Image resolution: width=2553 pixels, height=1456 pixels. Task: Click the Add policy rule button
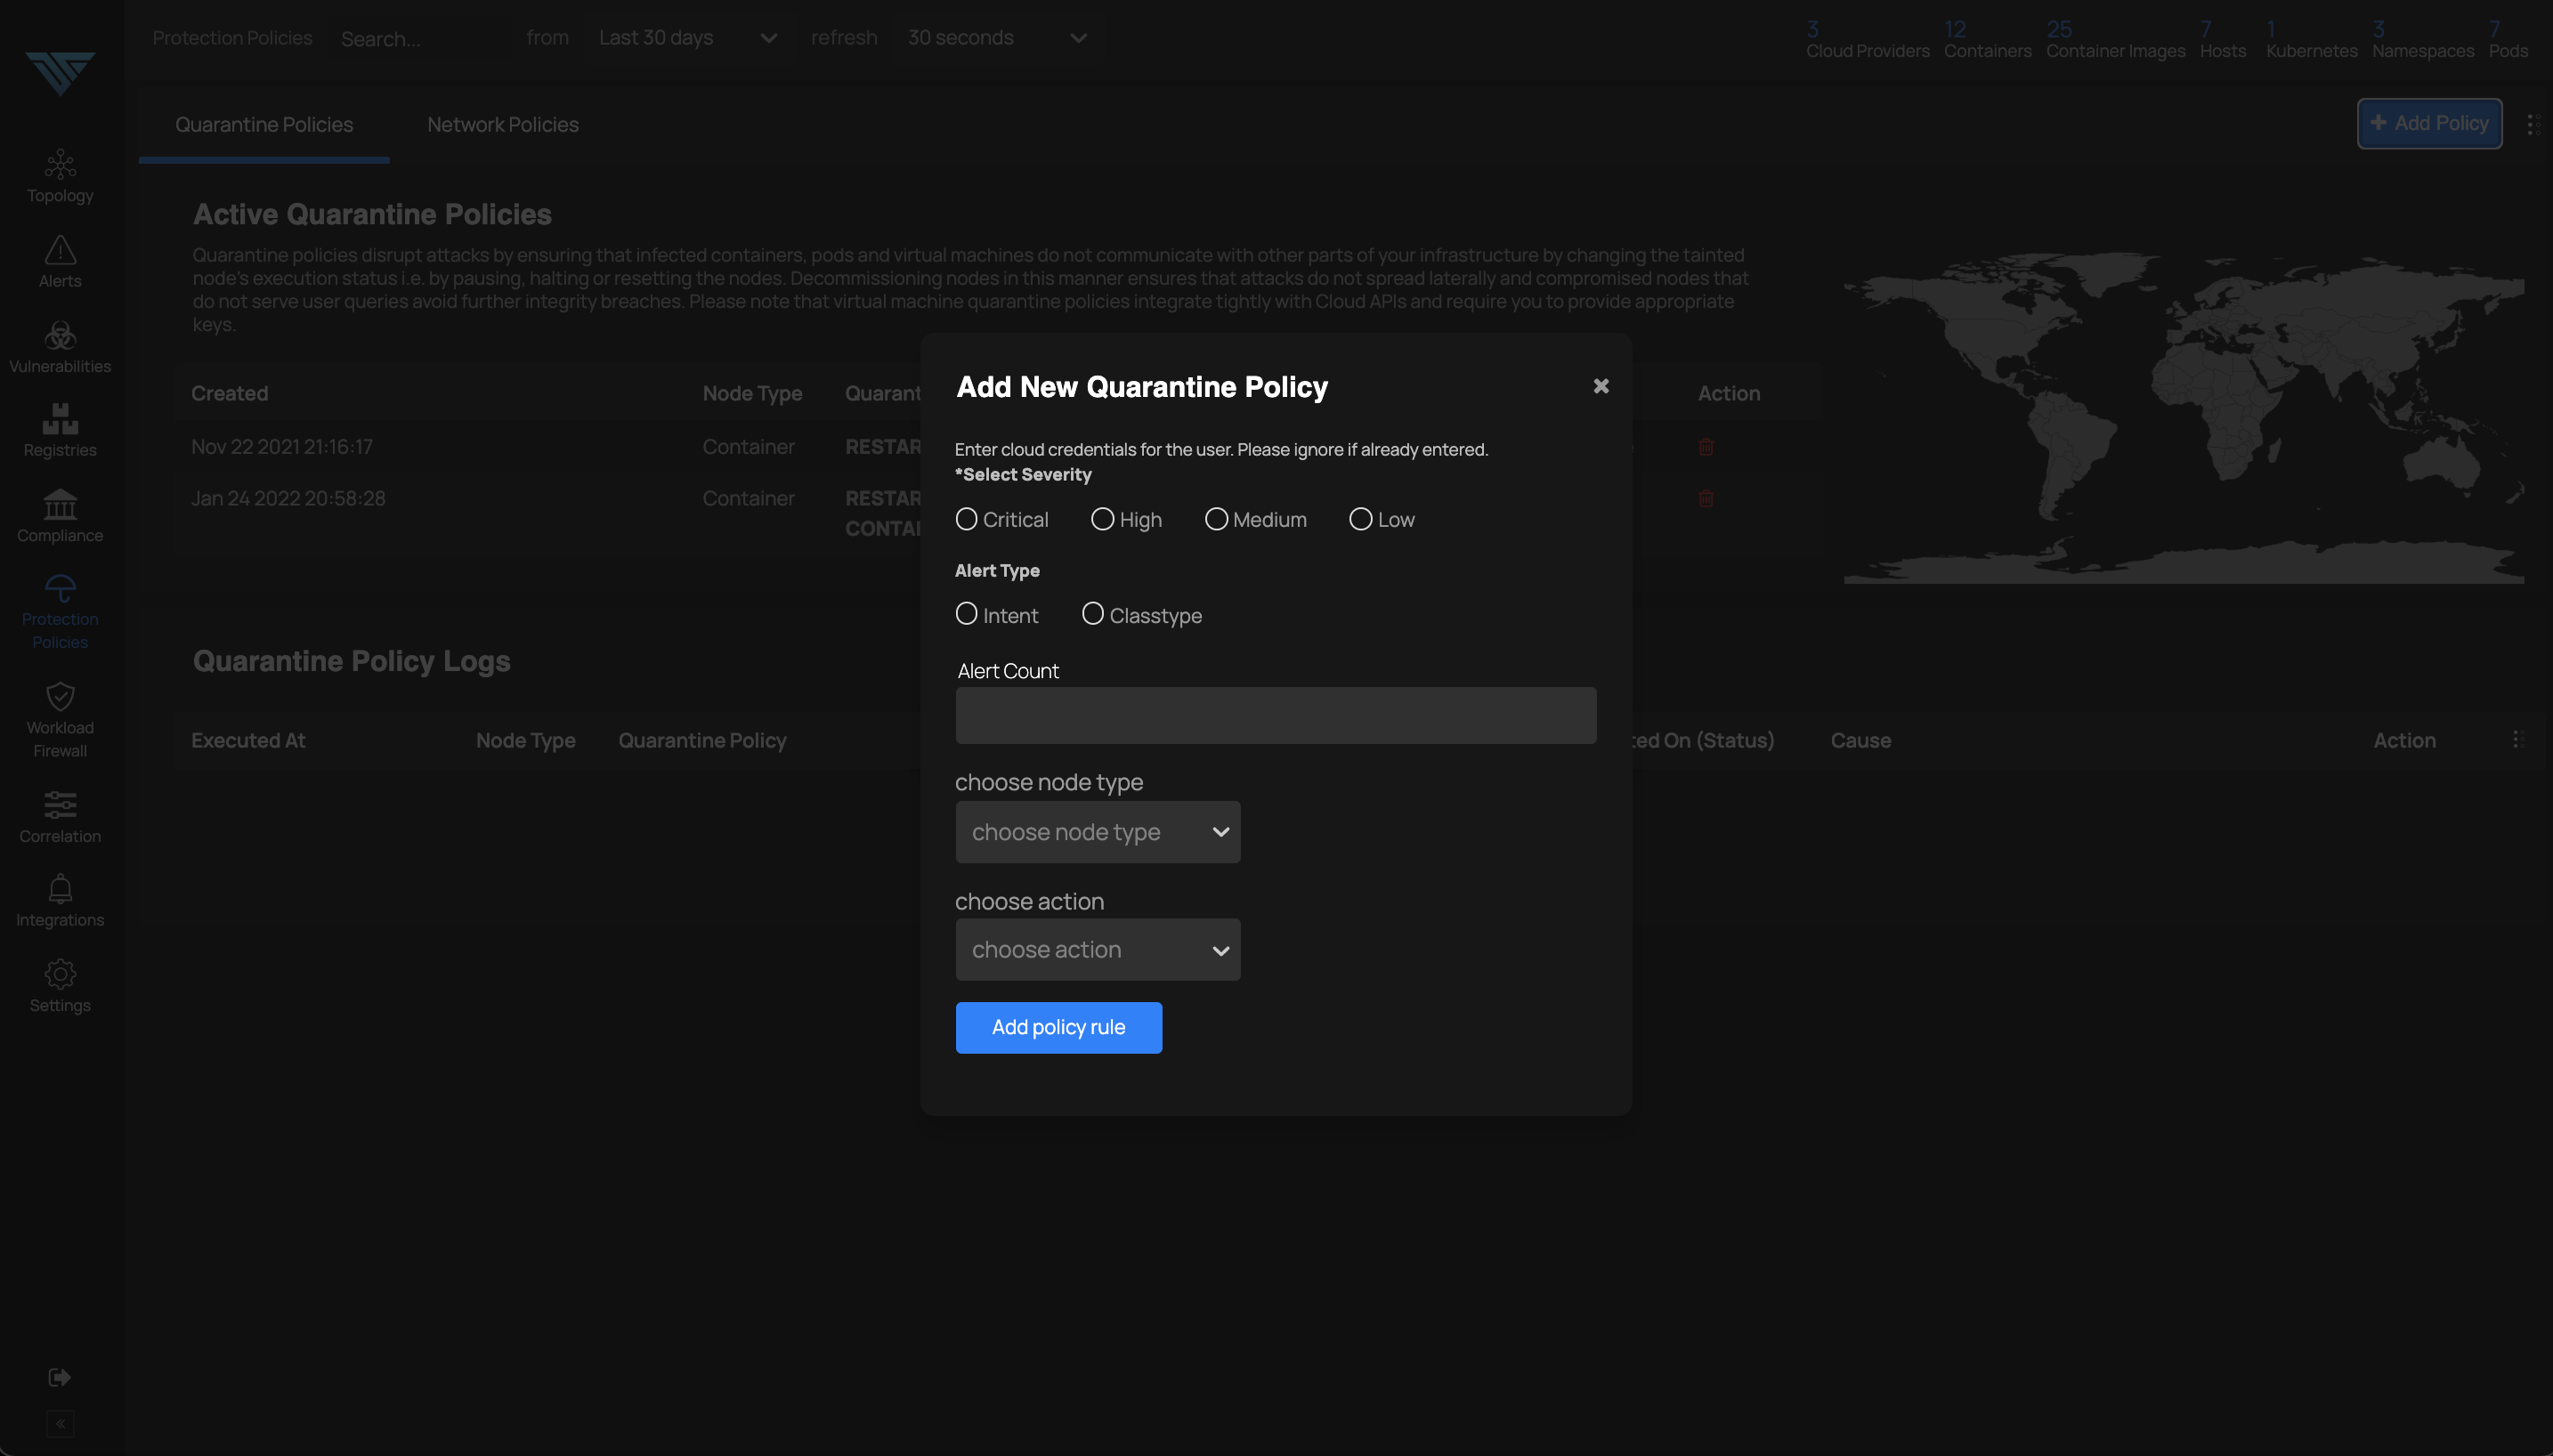pos(1059,1028)
